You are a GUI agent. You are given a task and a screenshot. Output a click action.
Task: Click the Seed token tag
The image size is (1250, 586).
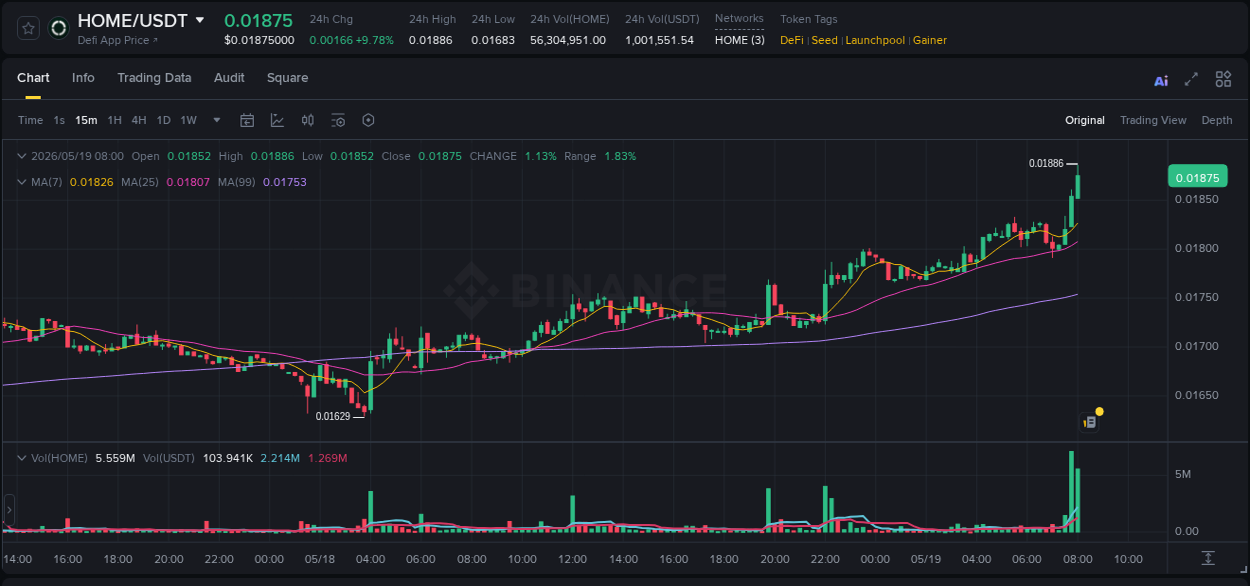point(824,40)
